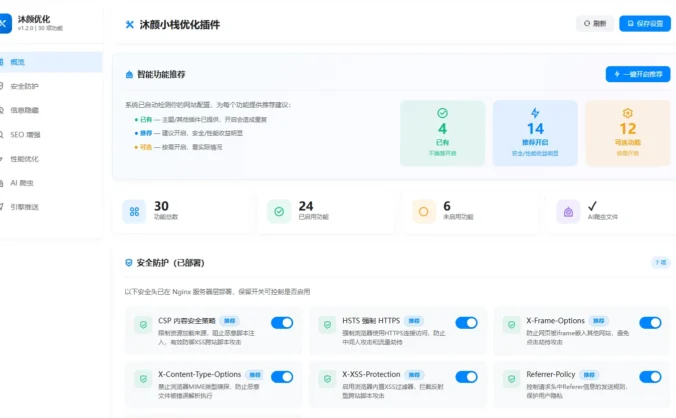Click the shield icon on HSTS 强制 HTTPS card
Viewport: 676px width, 418px height.
coord(328,322)
